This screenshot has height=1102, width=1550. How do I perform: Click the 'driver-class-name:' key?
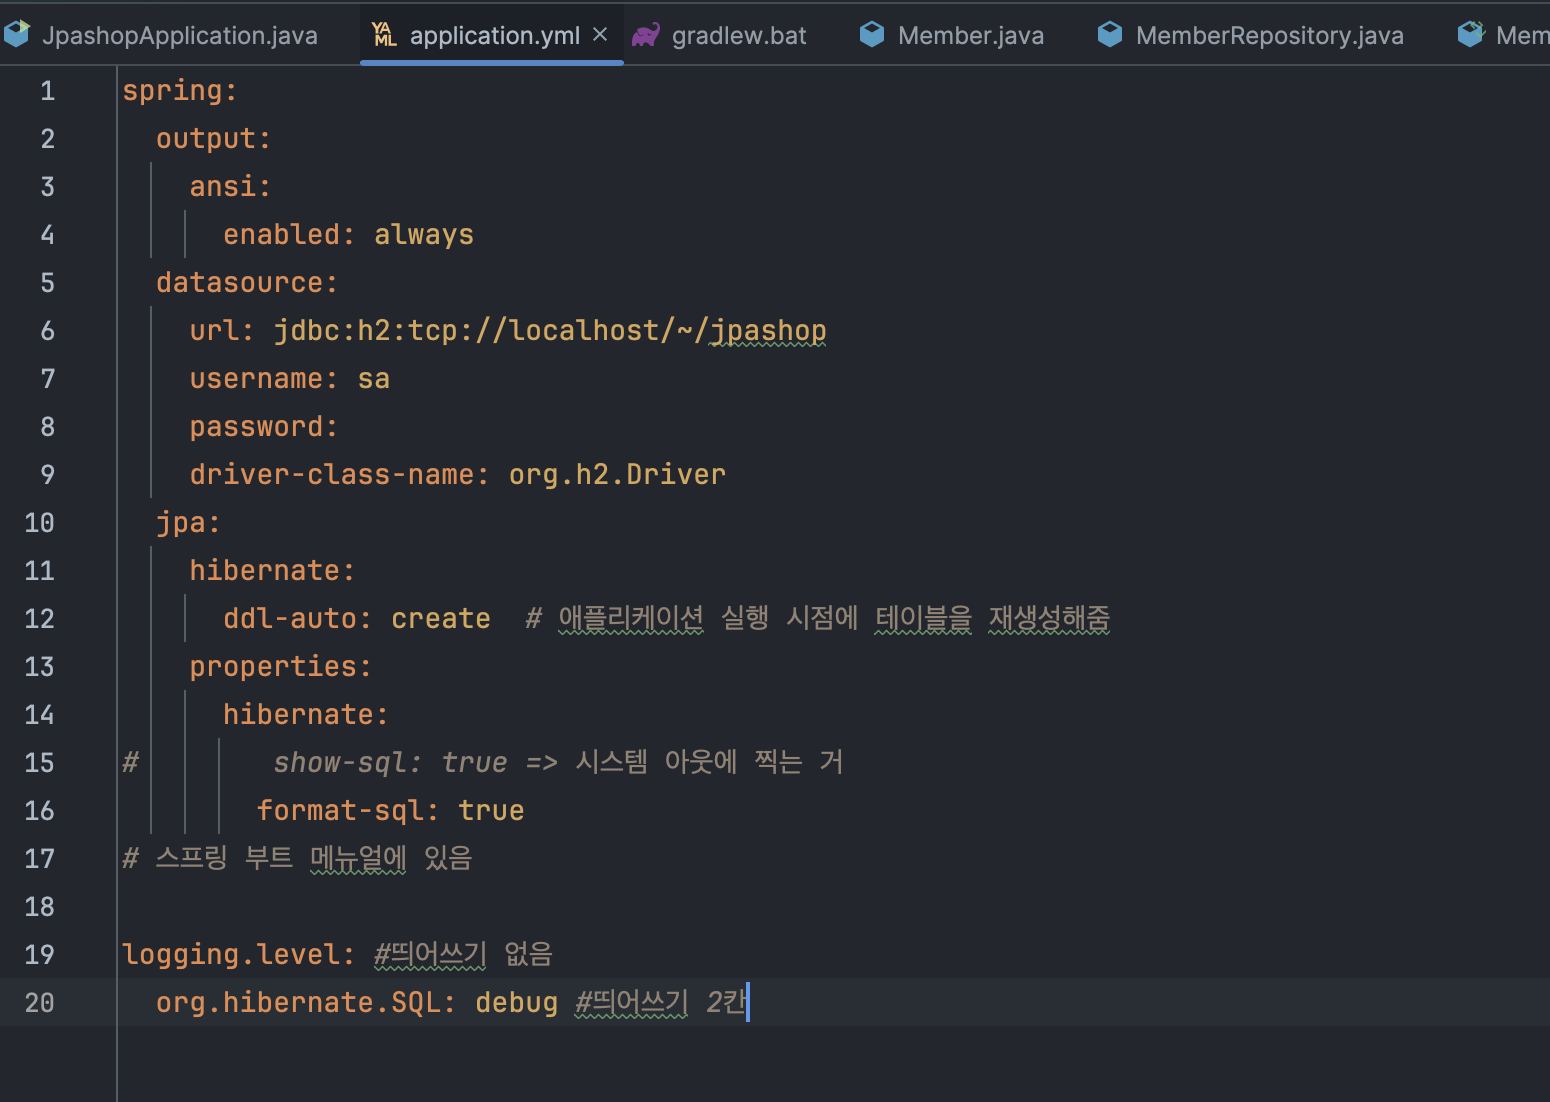click(x=340, y=475)
